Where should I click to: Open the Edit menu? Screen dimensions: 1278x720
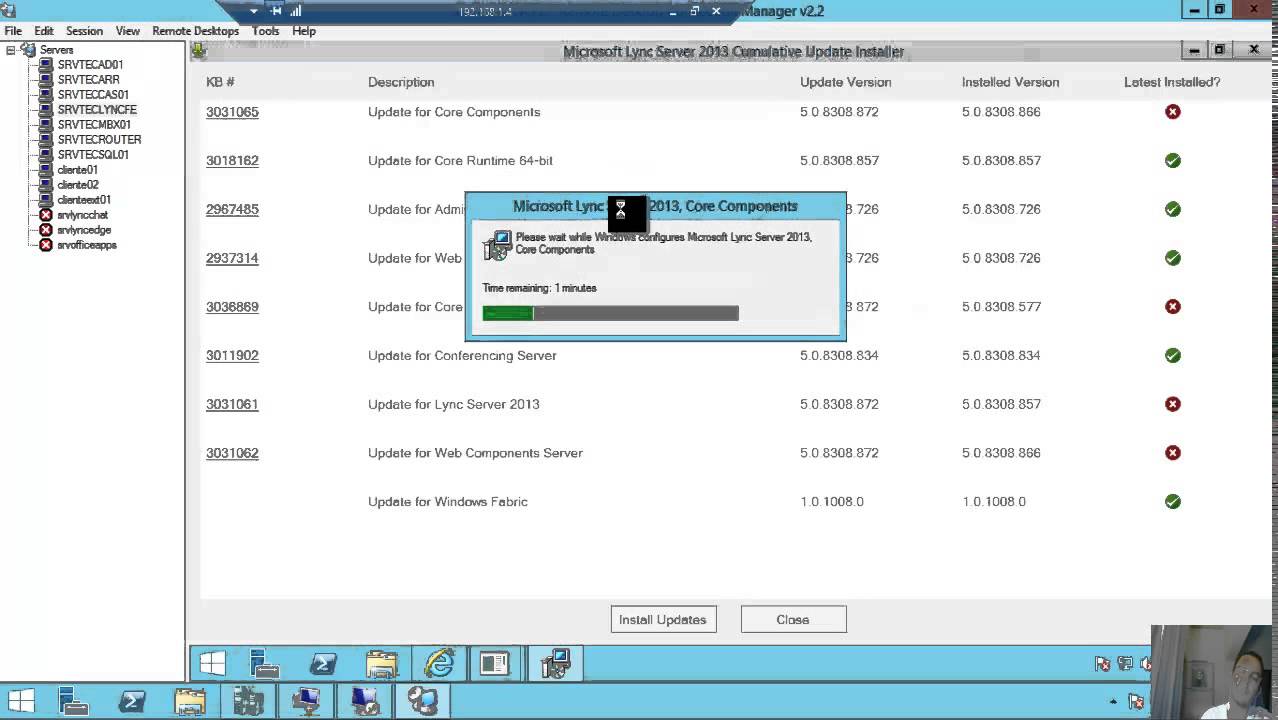point(43,31)
